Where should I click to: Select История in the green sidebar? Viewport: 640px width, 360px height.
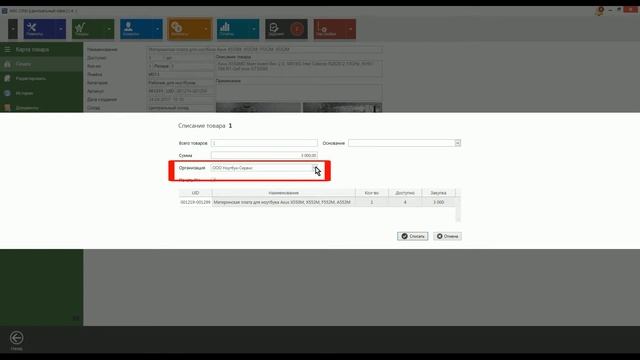click(41, 93)
